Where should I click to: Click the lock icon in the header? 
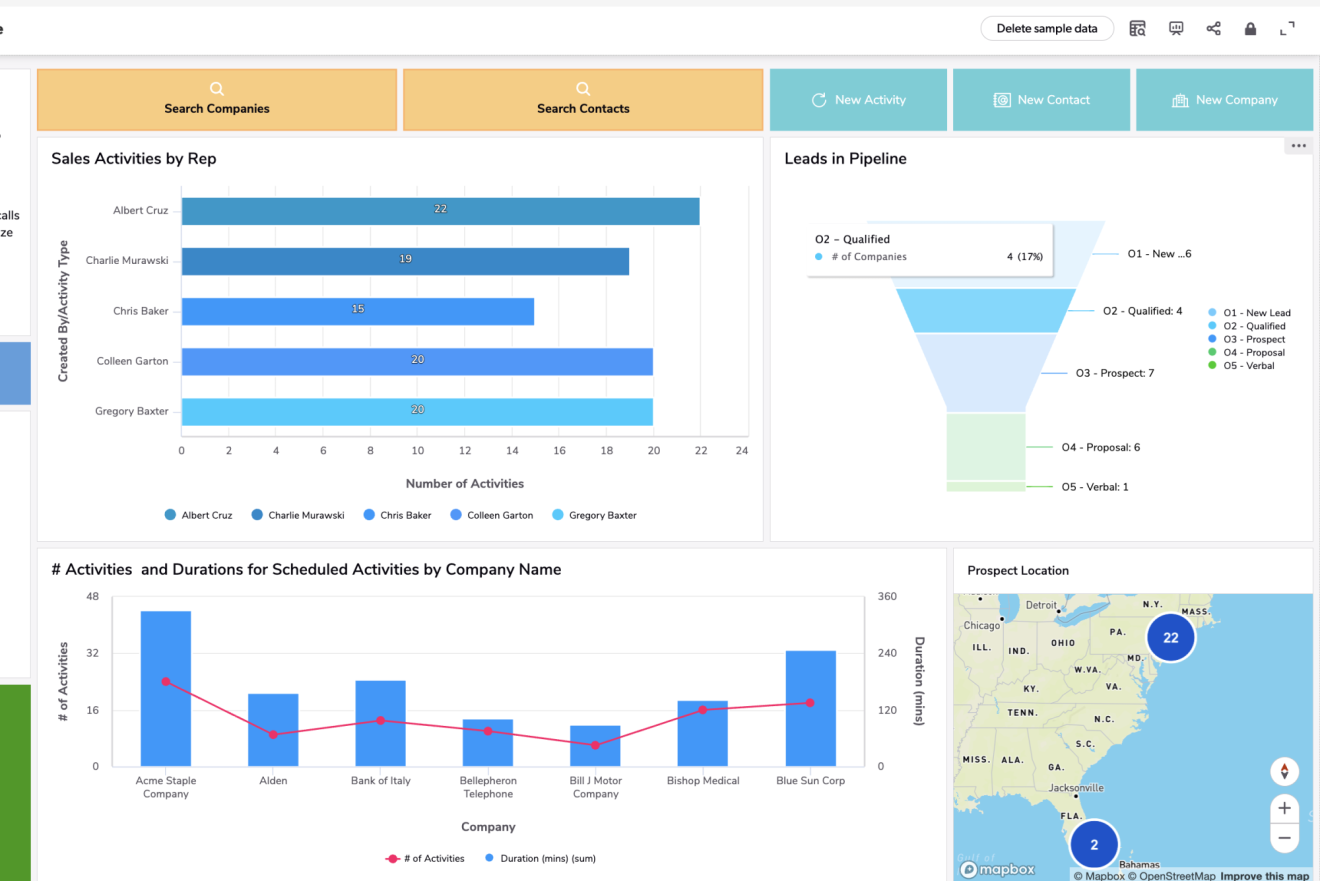pos(1250,29)
